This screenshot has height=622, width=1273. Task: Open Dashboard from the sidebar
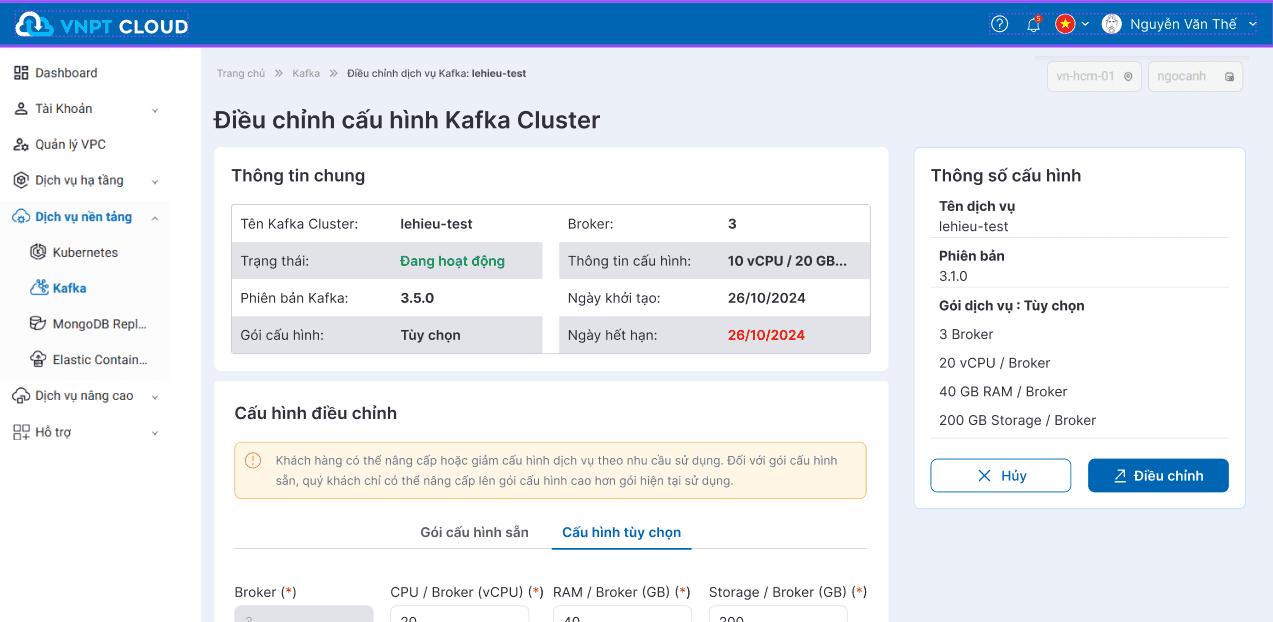(66, 73)
